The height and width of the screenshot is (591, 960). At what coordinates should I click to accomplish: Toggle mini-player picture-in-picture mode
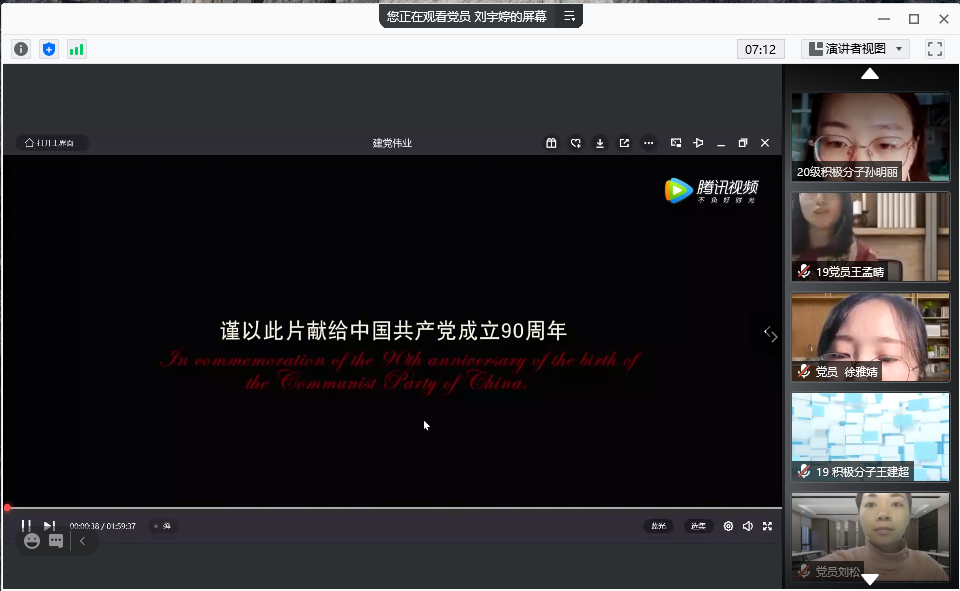tap(676, 143)
